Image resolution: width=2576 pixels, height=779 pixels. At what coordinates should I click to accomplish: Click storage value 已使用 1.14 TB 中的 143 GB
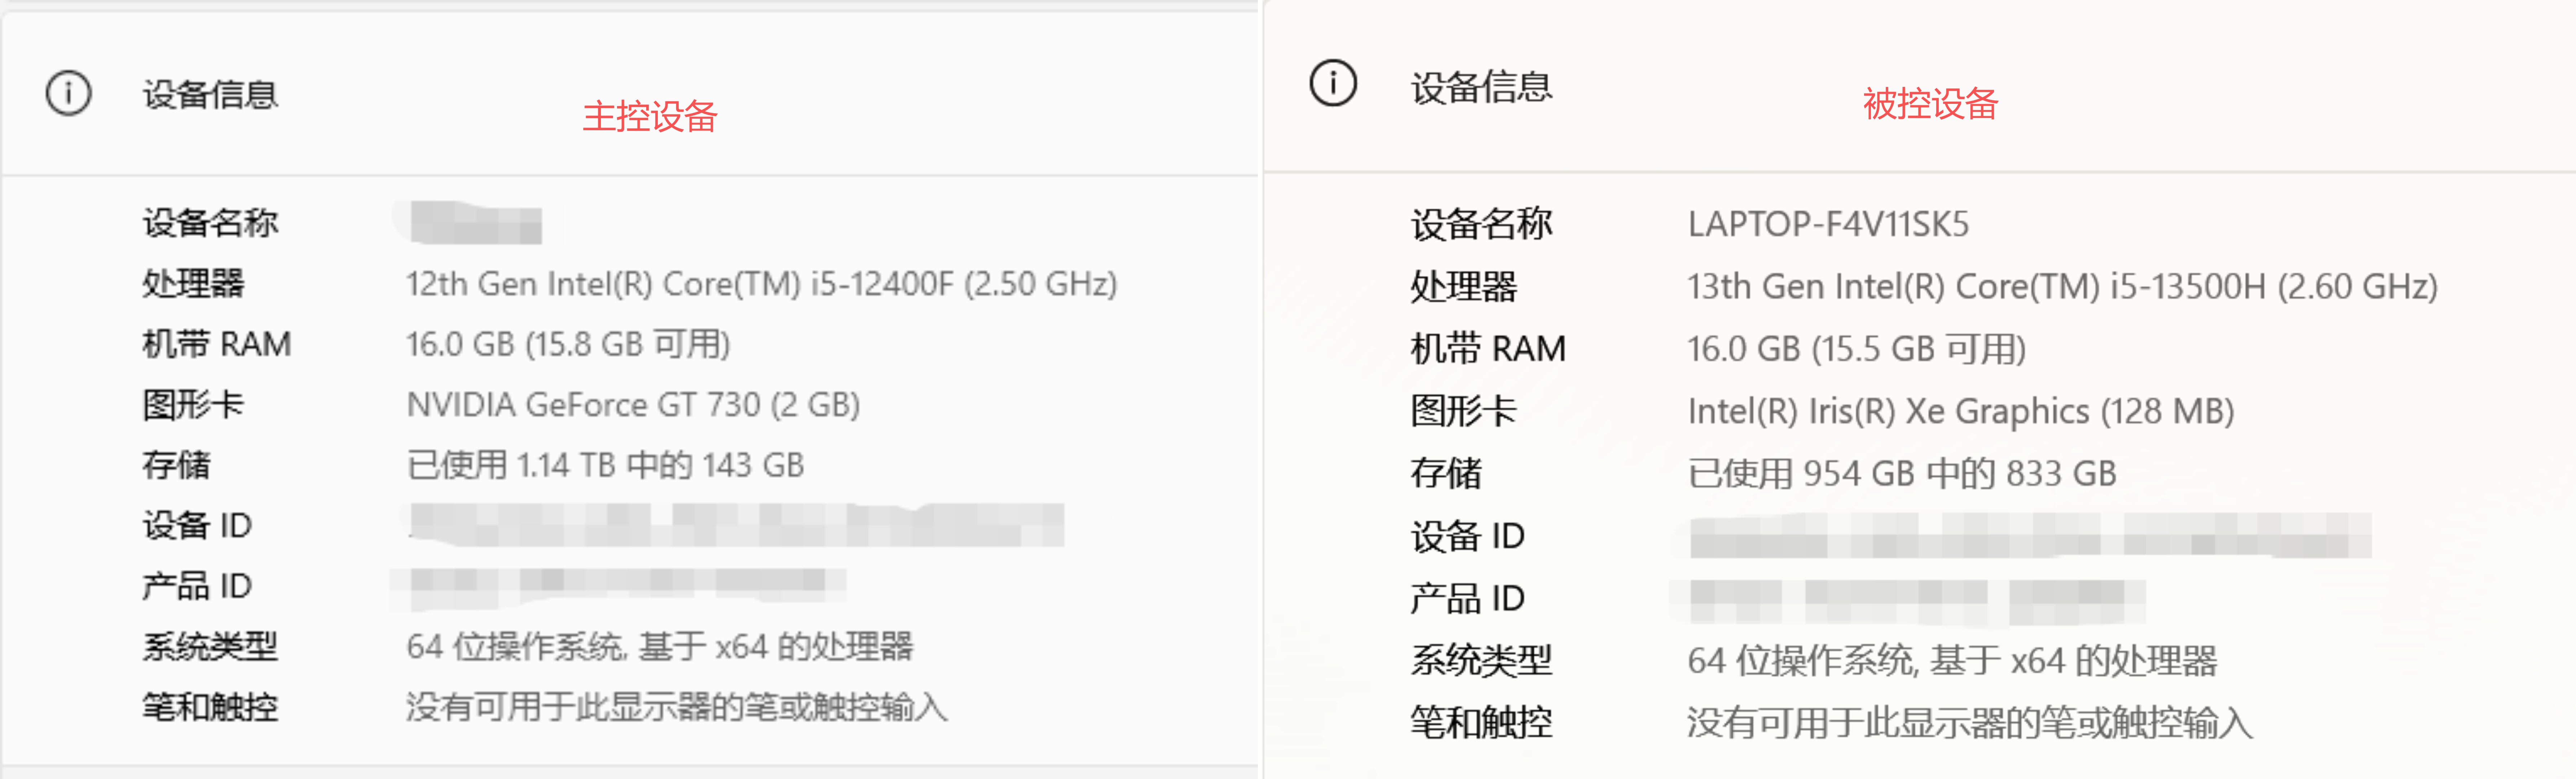605,465
